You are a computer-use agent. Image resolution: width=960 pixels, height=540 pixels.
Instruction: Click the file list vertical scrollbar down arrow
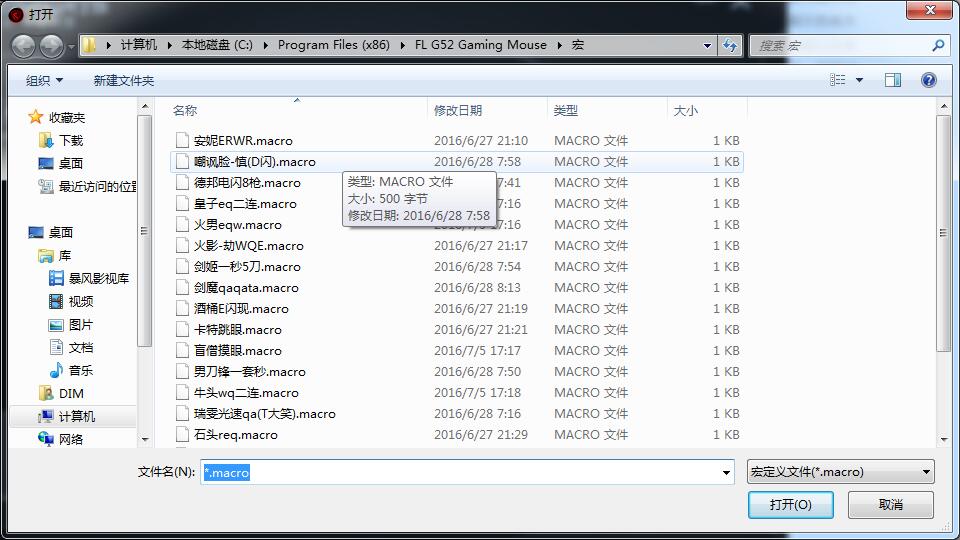pos(943,439)
